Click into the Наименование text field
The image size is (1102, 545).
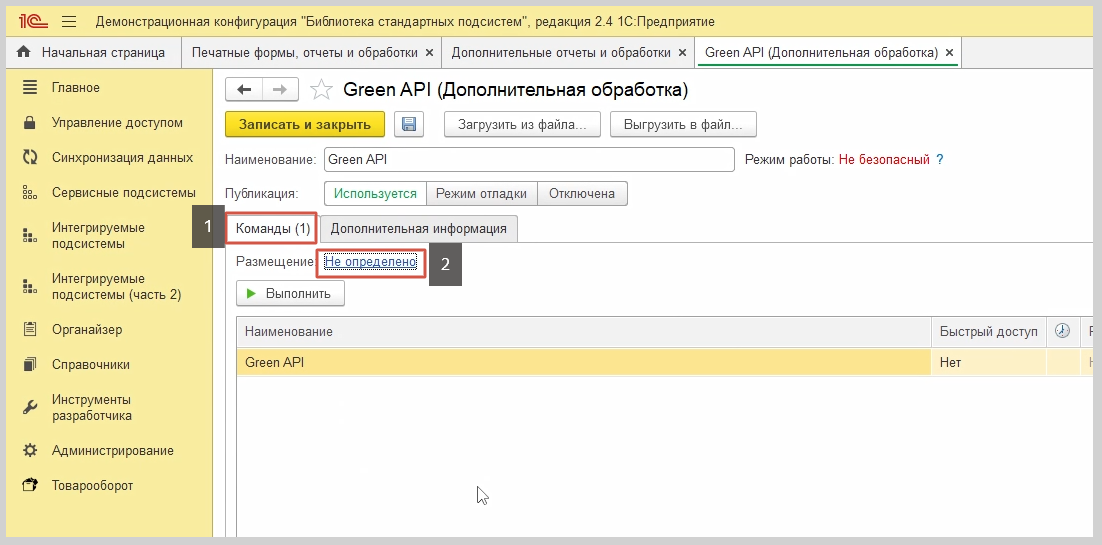click(529, 159)
